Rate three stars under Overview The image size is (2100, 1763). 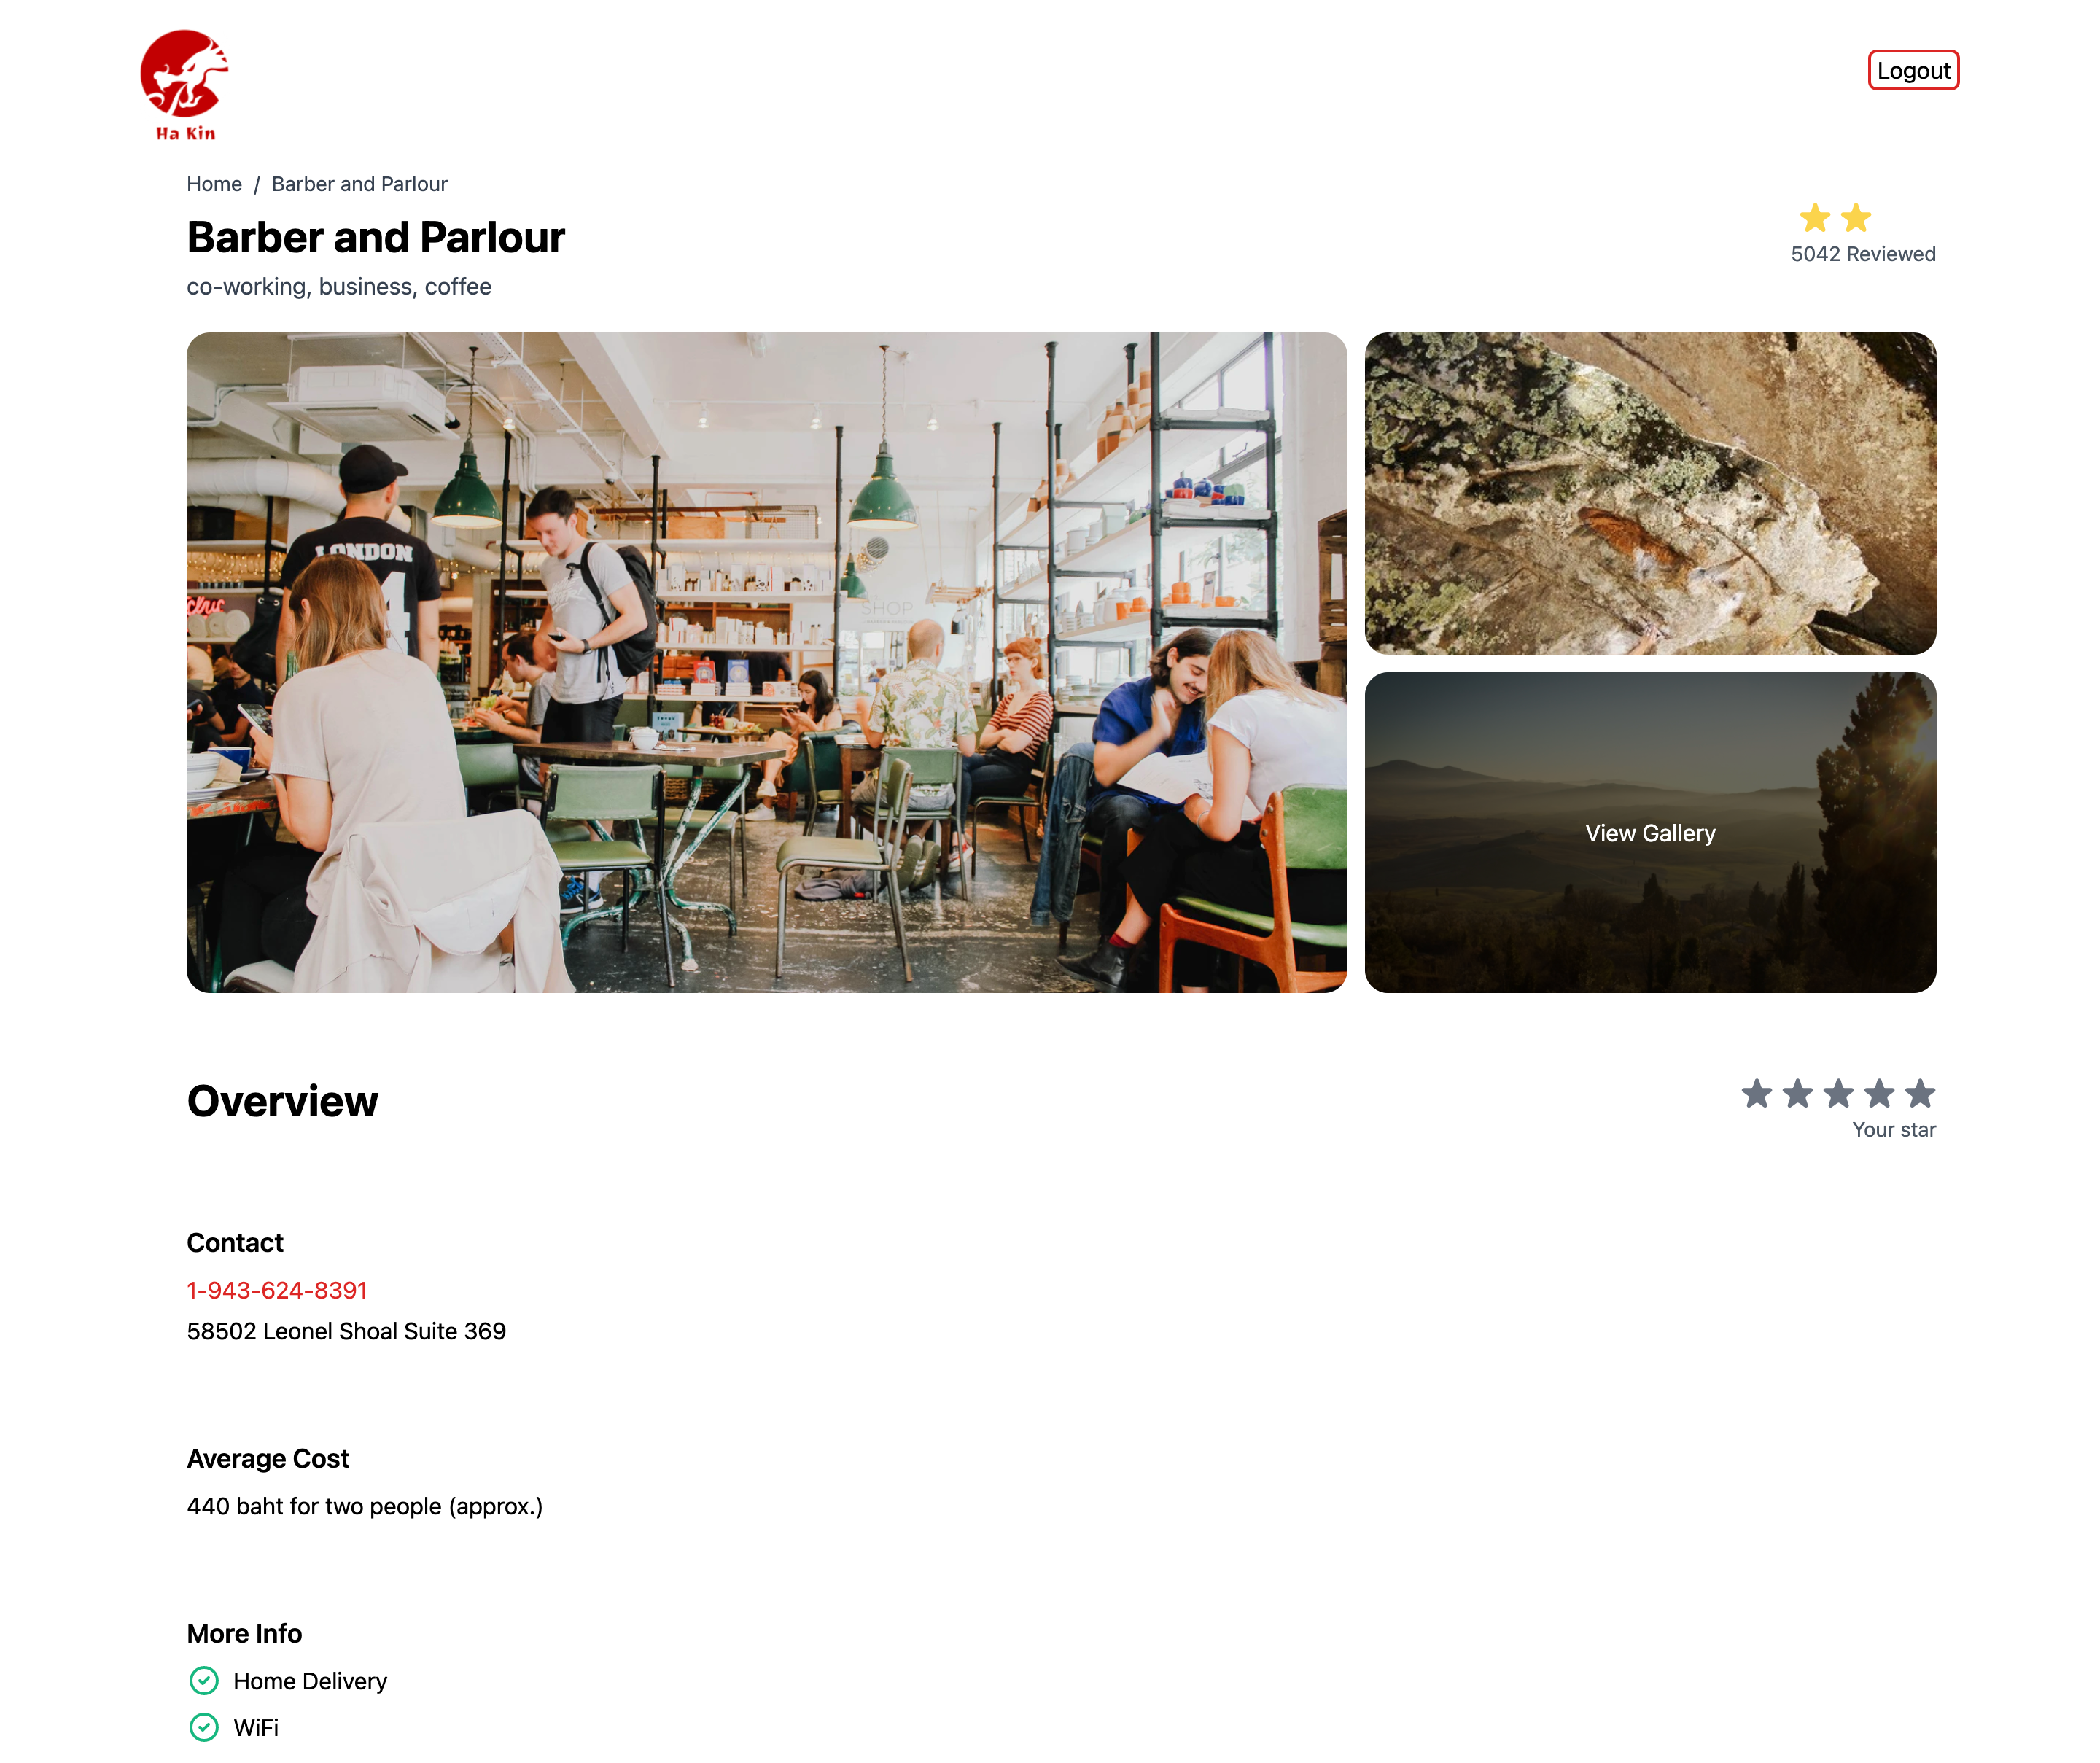click(1839, 1093)
